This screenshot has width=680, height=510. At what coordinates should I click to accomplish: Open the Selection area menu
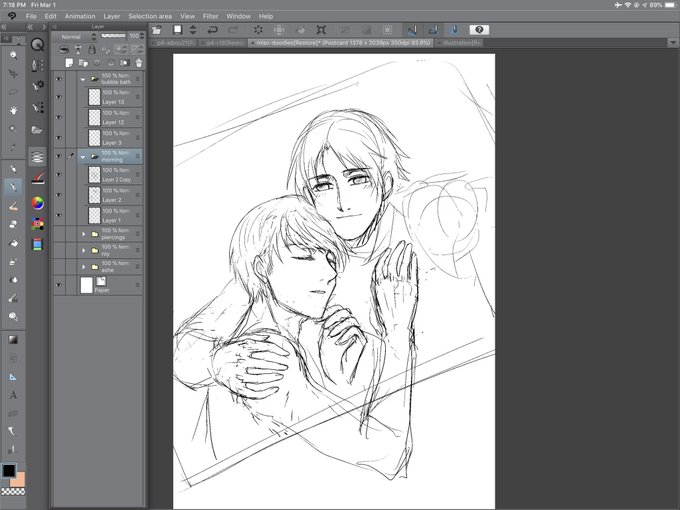tap(150, 16)
